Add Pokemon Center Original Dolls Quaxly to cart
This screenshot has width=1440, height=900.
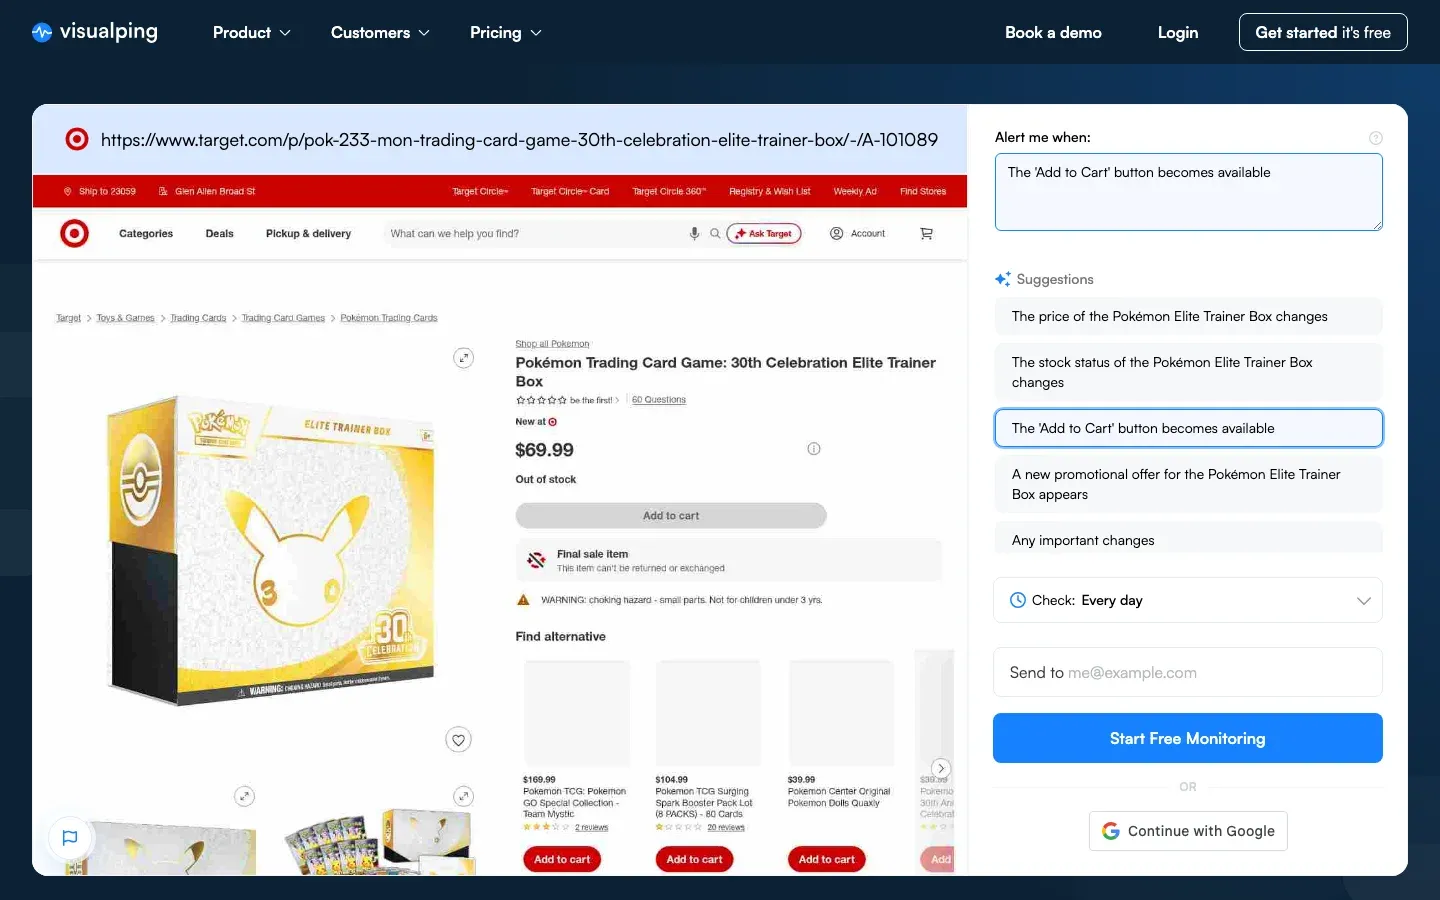[827, 859]
